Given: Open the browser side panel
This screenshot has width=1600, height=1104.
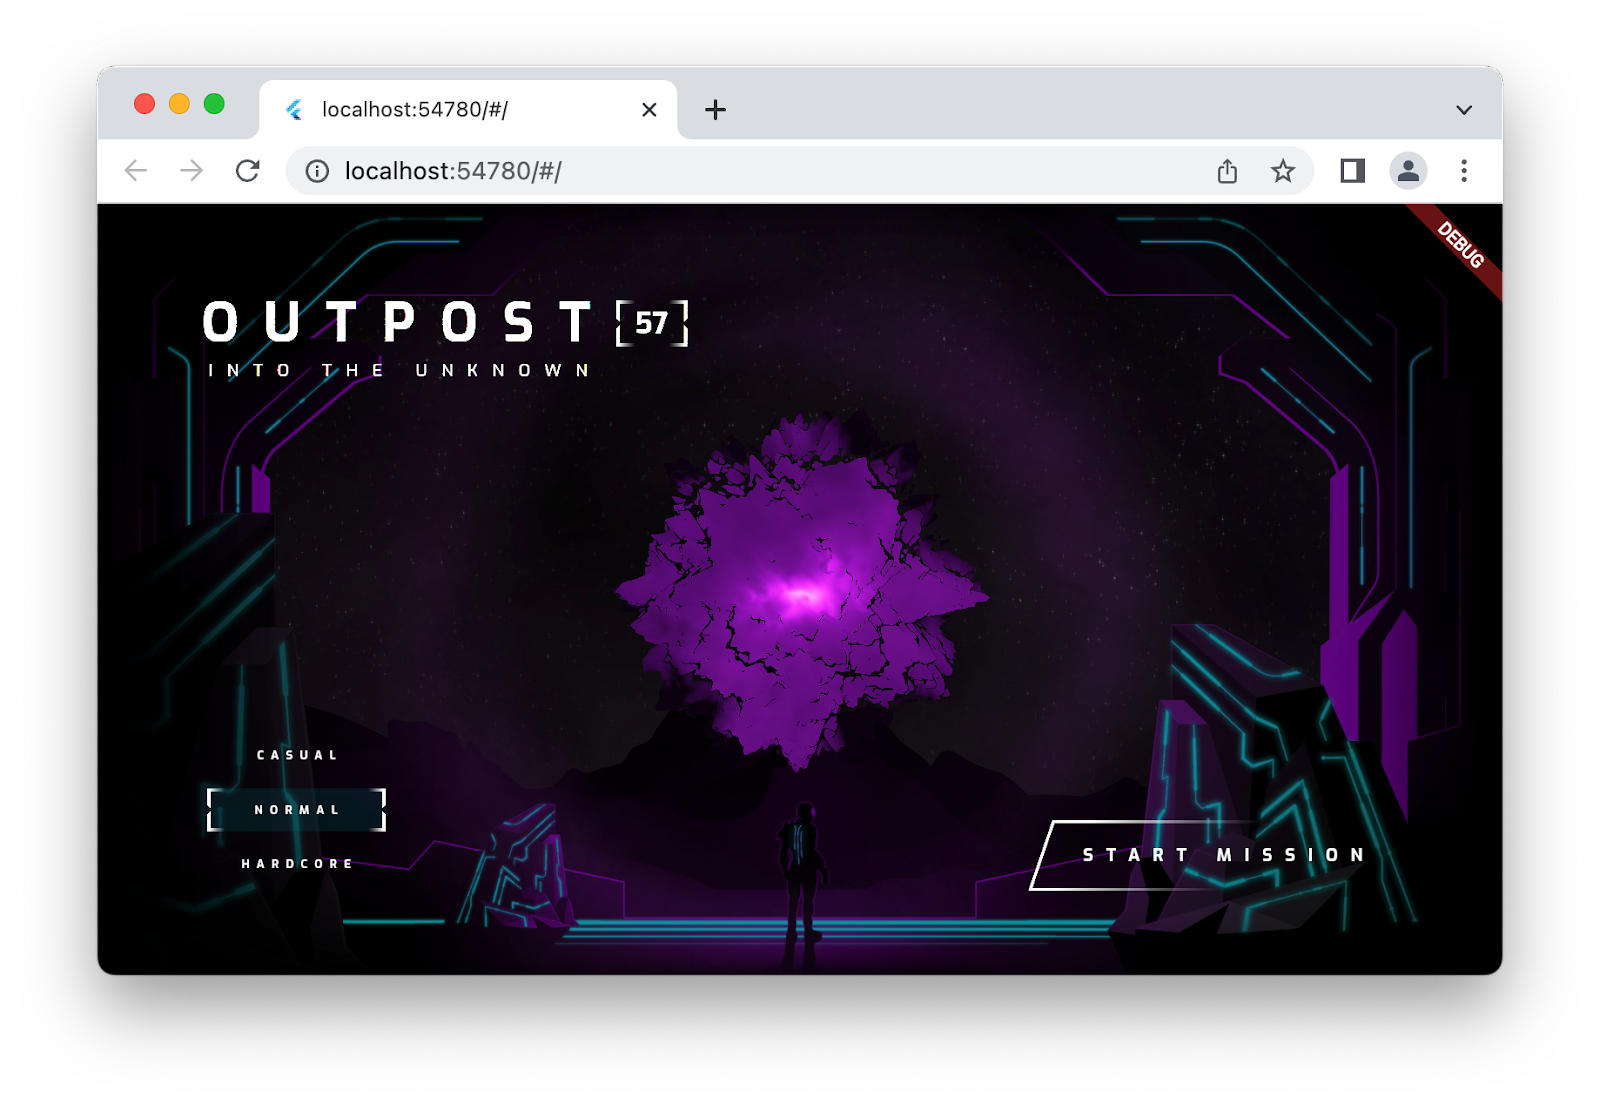Looking at the screenshot, I should pyautogui.click(x=1352, y=170).
